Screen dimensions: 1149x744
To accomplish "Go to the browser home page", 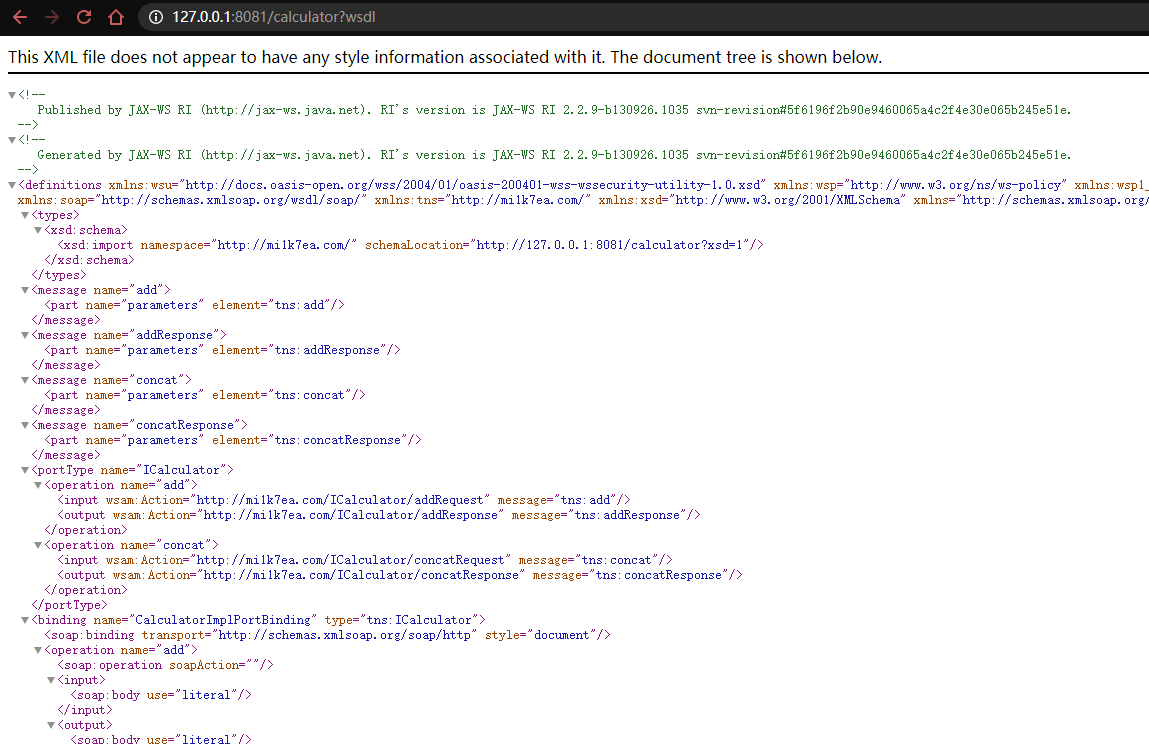I will coord(116,17).
